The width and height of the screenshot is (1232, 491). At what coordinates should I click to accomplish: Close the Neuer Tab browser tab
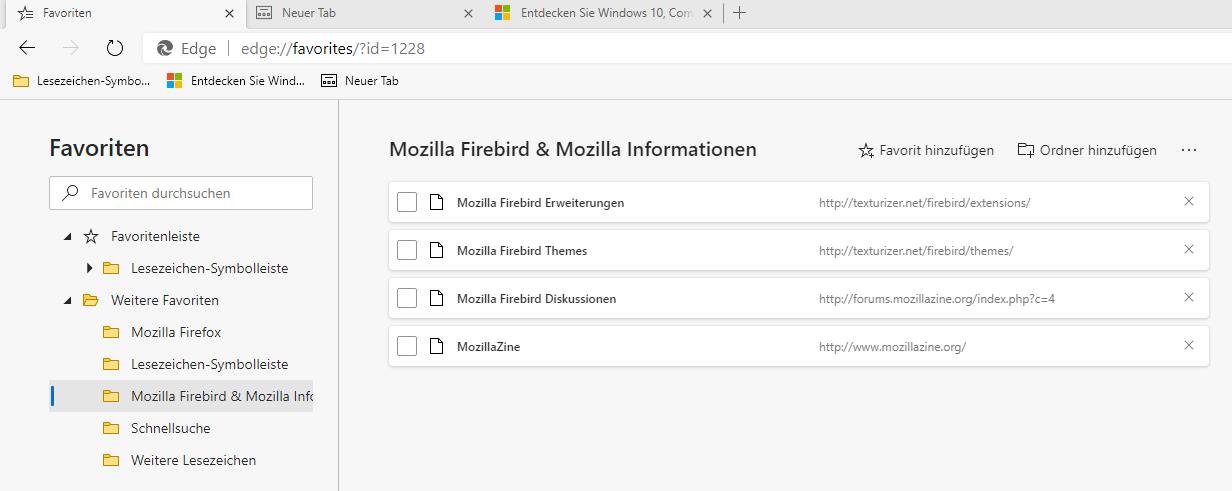point(469,14)
